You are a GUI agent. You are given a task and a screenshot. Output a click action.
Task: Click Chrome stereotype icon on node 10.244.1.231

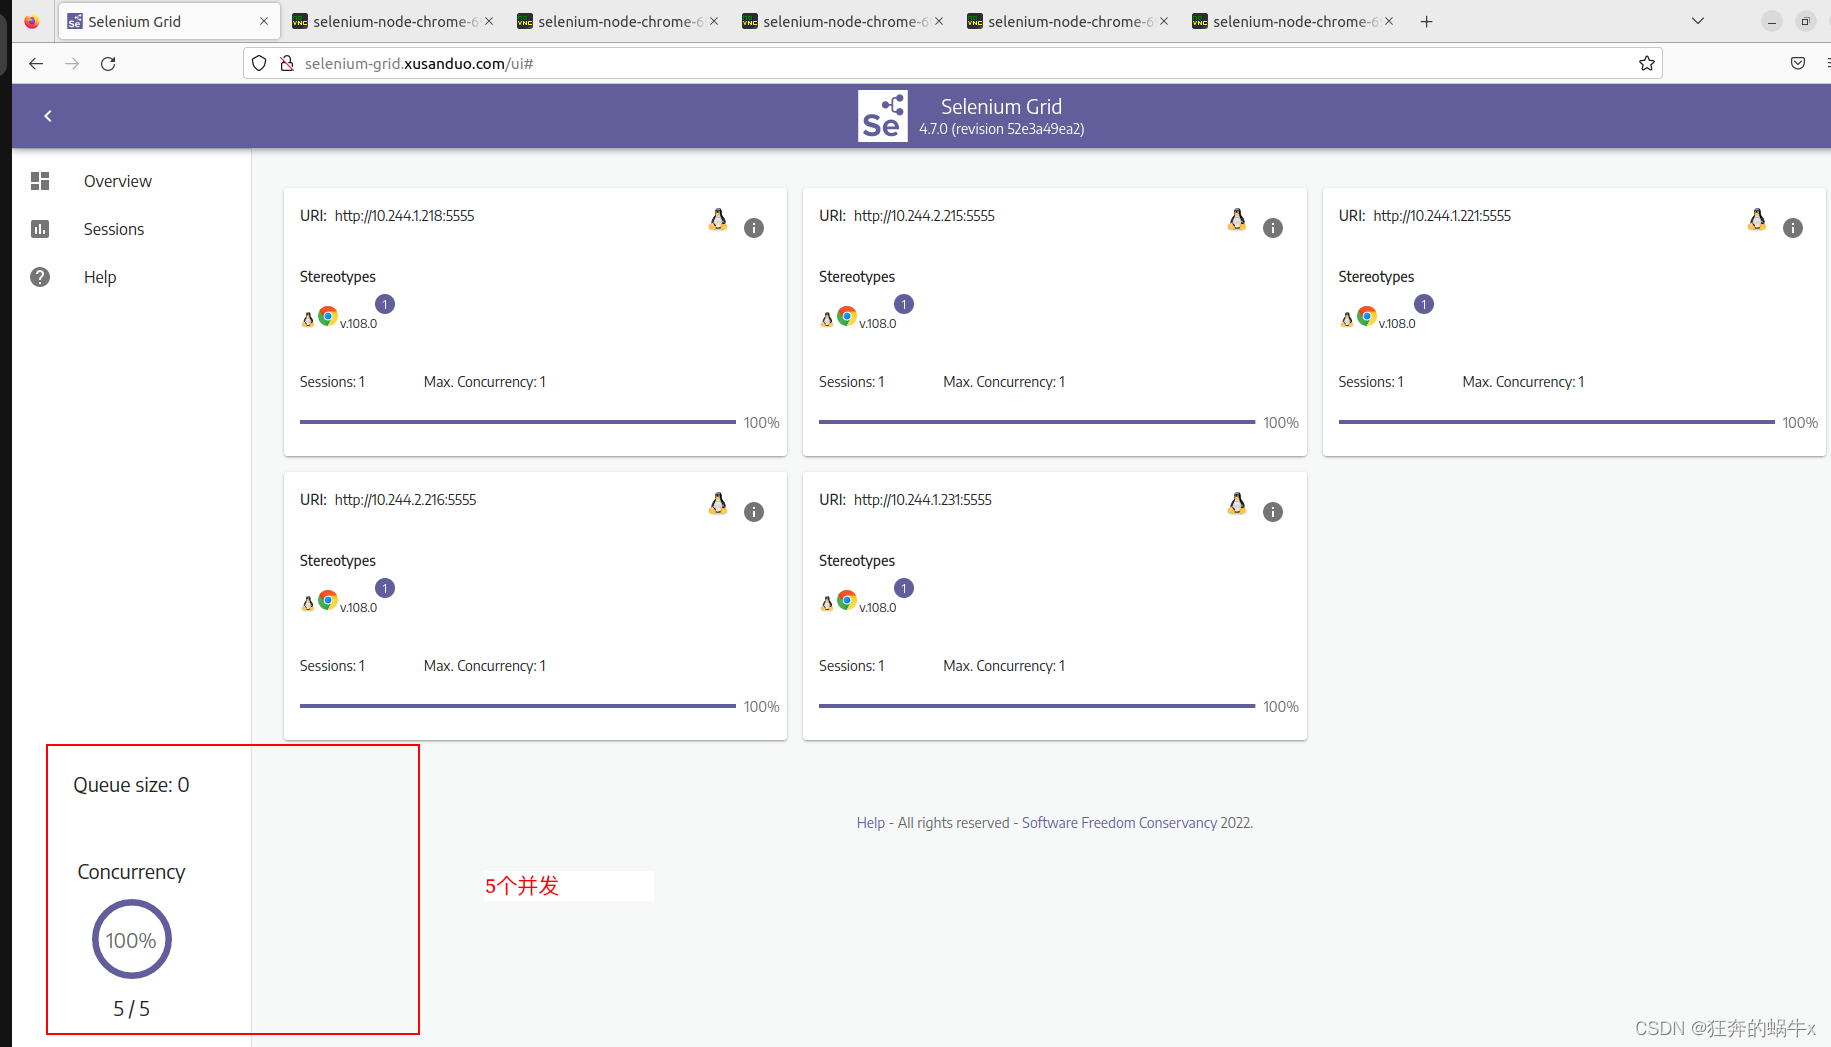point(847,601)
